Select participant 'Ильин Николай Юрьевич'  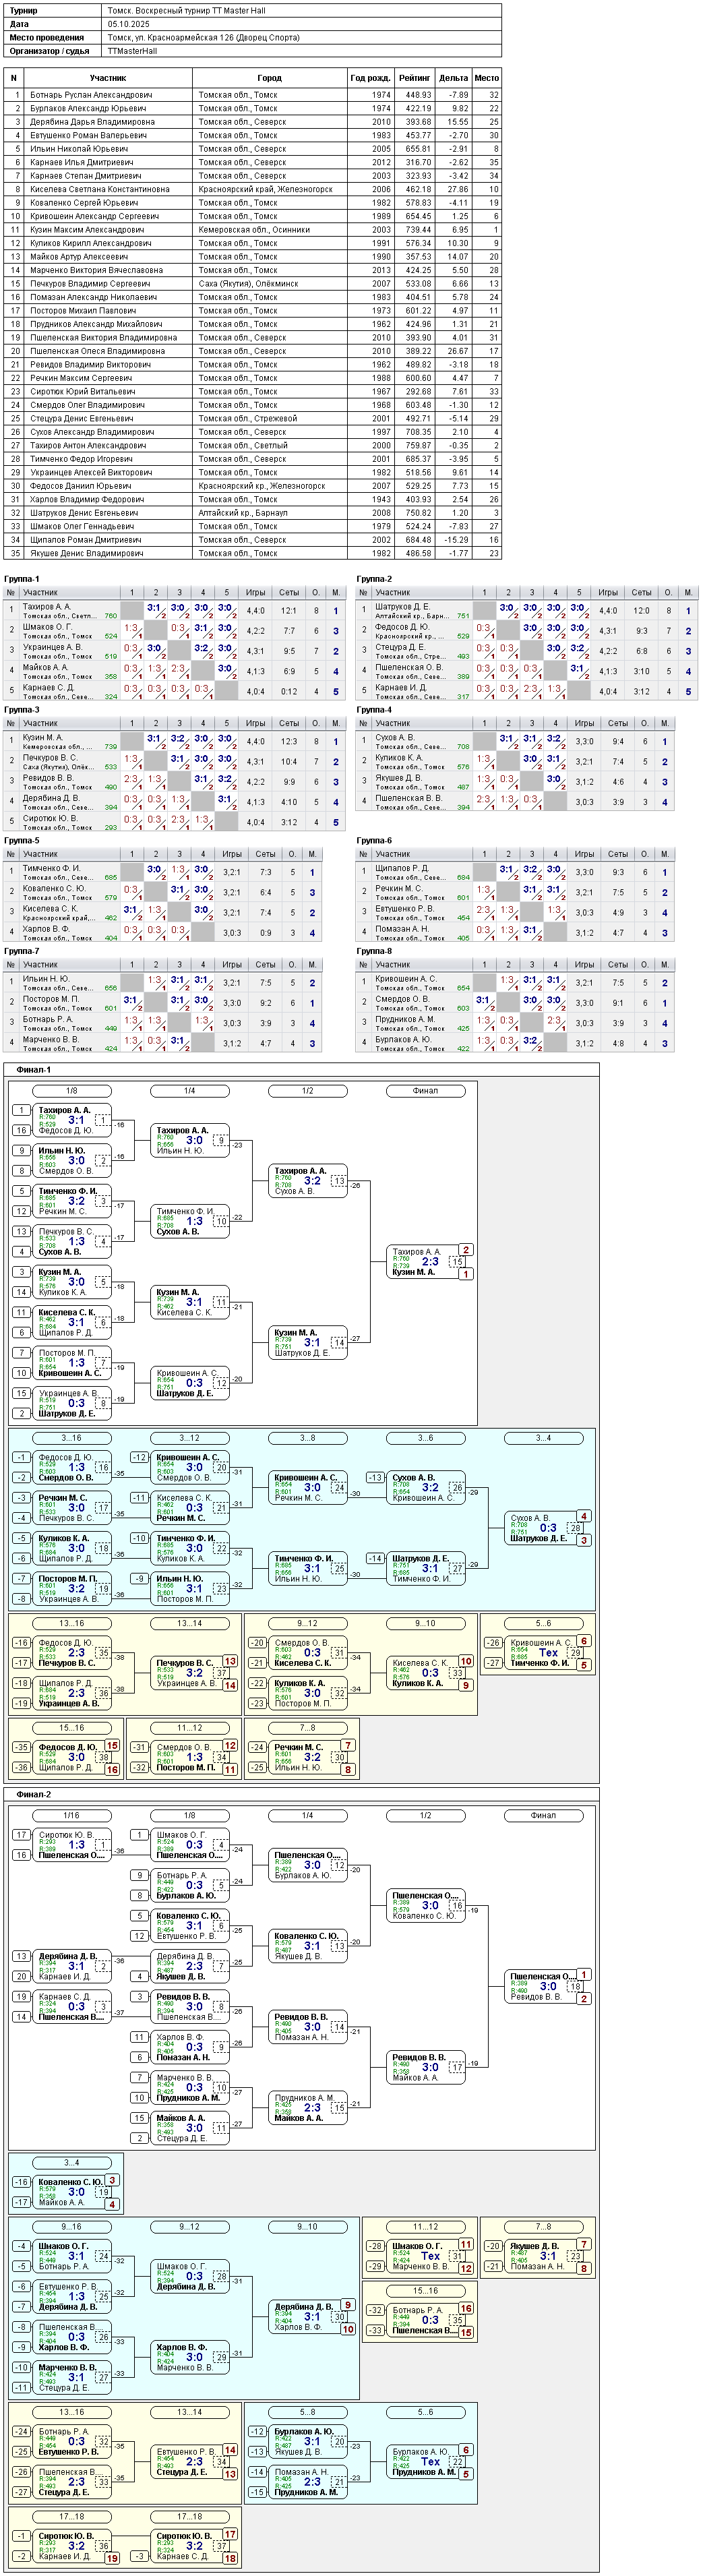[79, 149]
